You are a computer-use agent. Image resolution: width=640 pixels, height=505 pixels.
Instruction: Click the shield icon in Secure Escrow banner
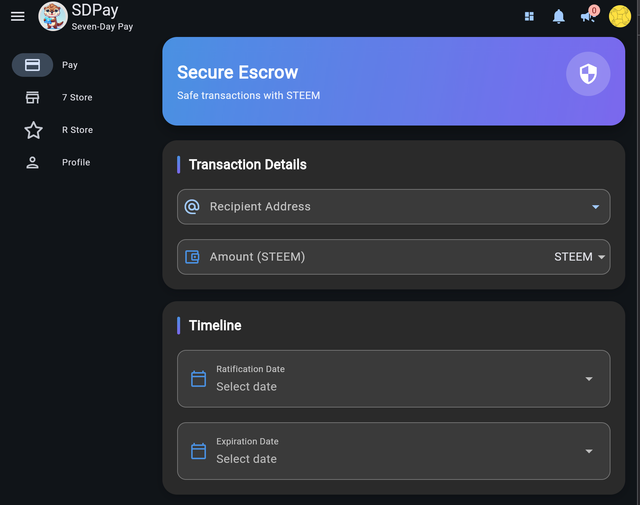coord(588,74)
